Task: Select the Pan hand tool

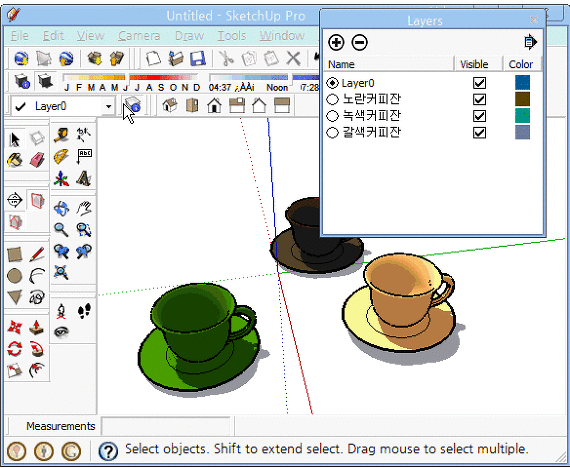Action: pos(84,208)
